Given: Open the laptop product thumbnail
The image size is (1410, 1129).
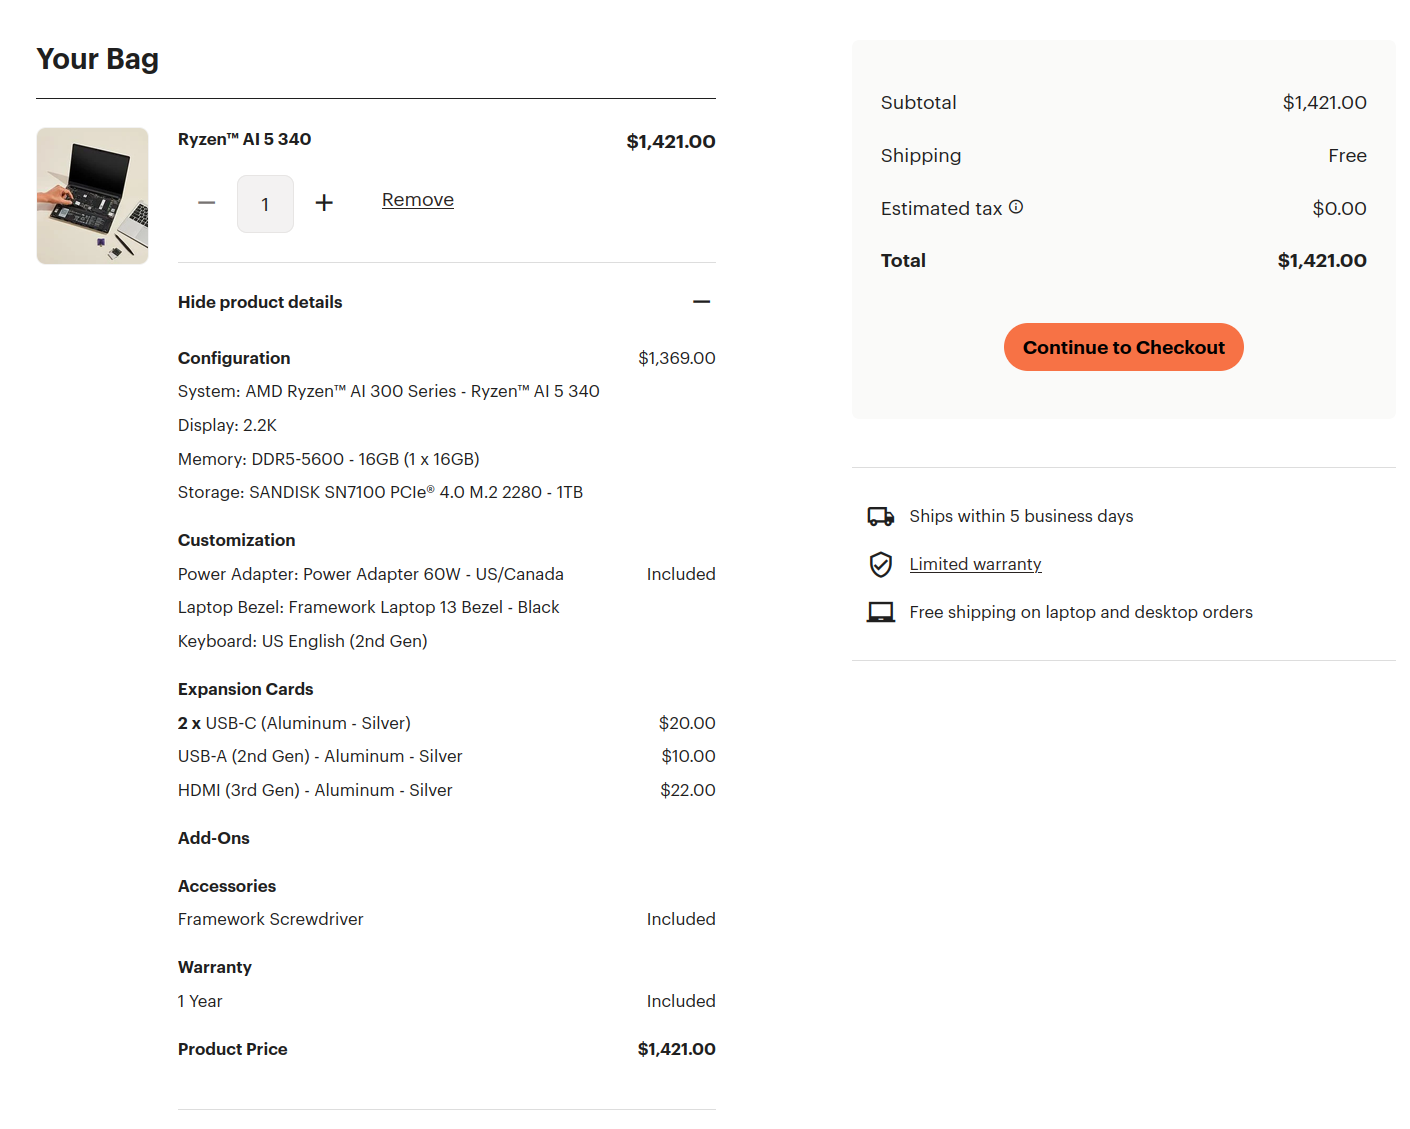Looking at the screenshot, I should [92, 196].
